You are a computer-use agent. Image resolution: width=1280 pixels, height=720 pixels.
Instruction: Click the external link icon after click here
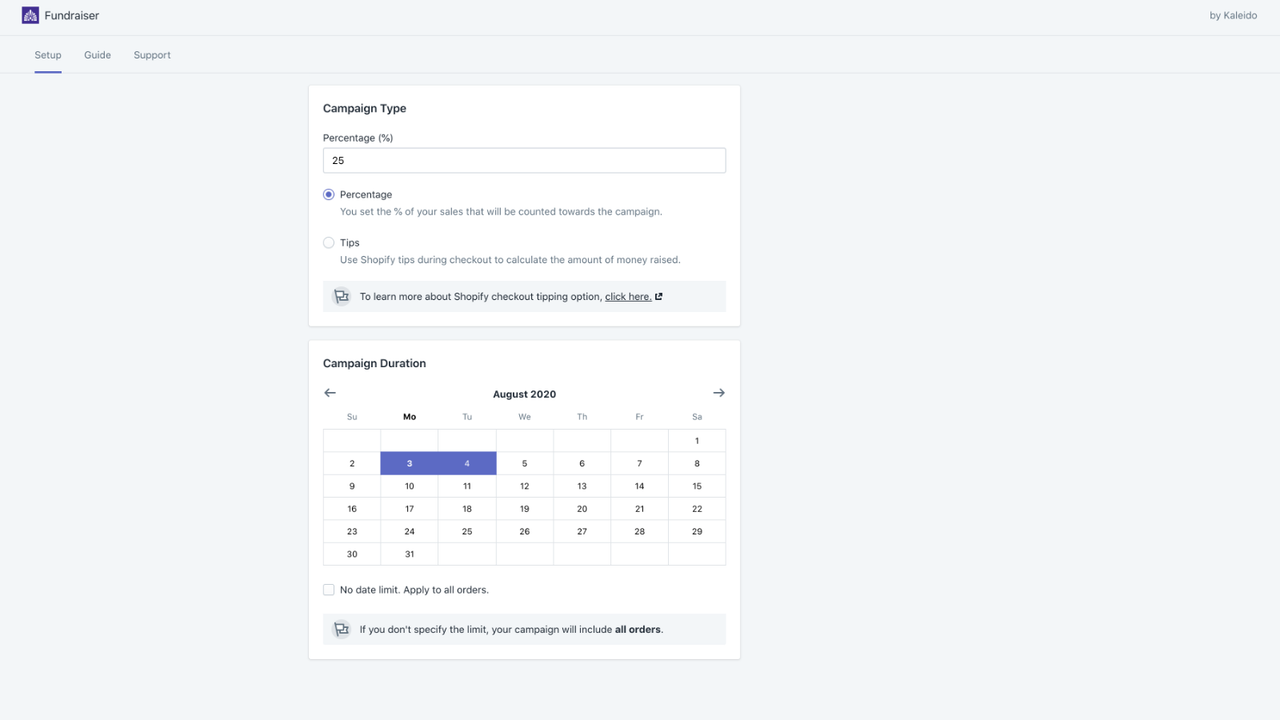[659, 295]
